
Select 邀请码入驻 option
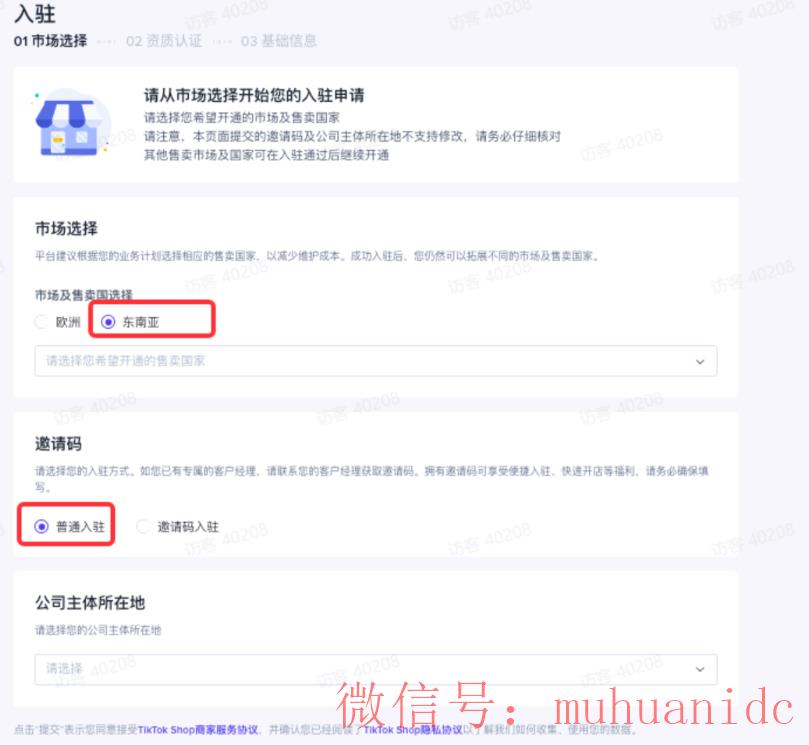tap(144, 524)
